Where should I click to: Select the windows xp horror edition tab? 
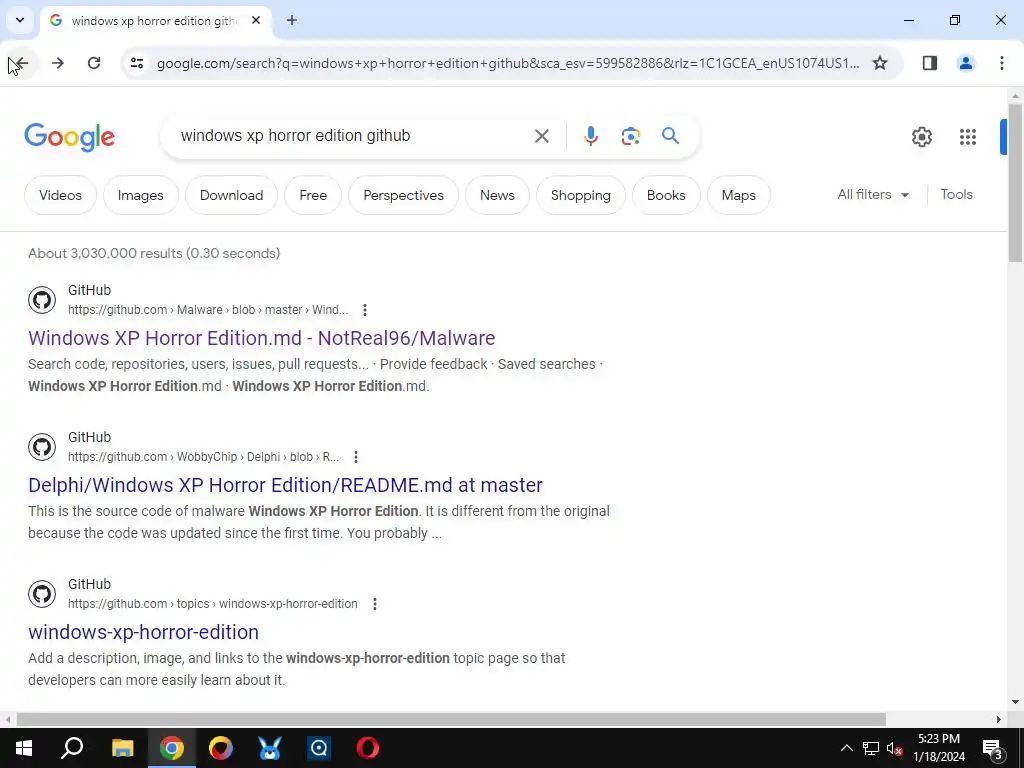pyautogui.click(x=155, y=21)
